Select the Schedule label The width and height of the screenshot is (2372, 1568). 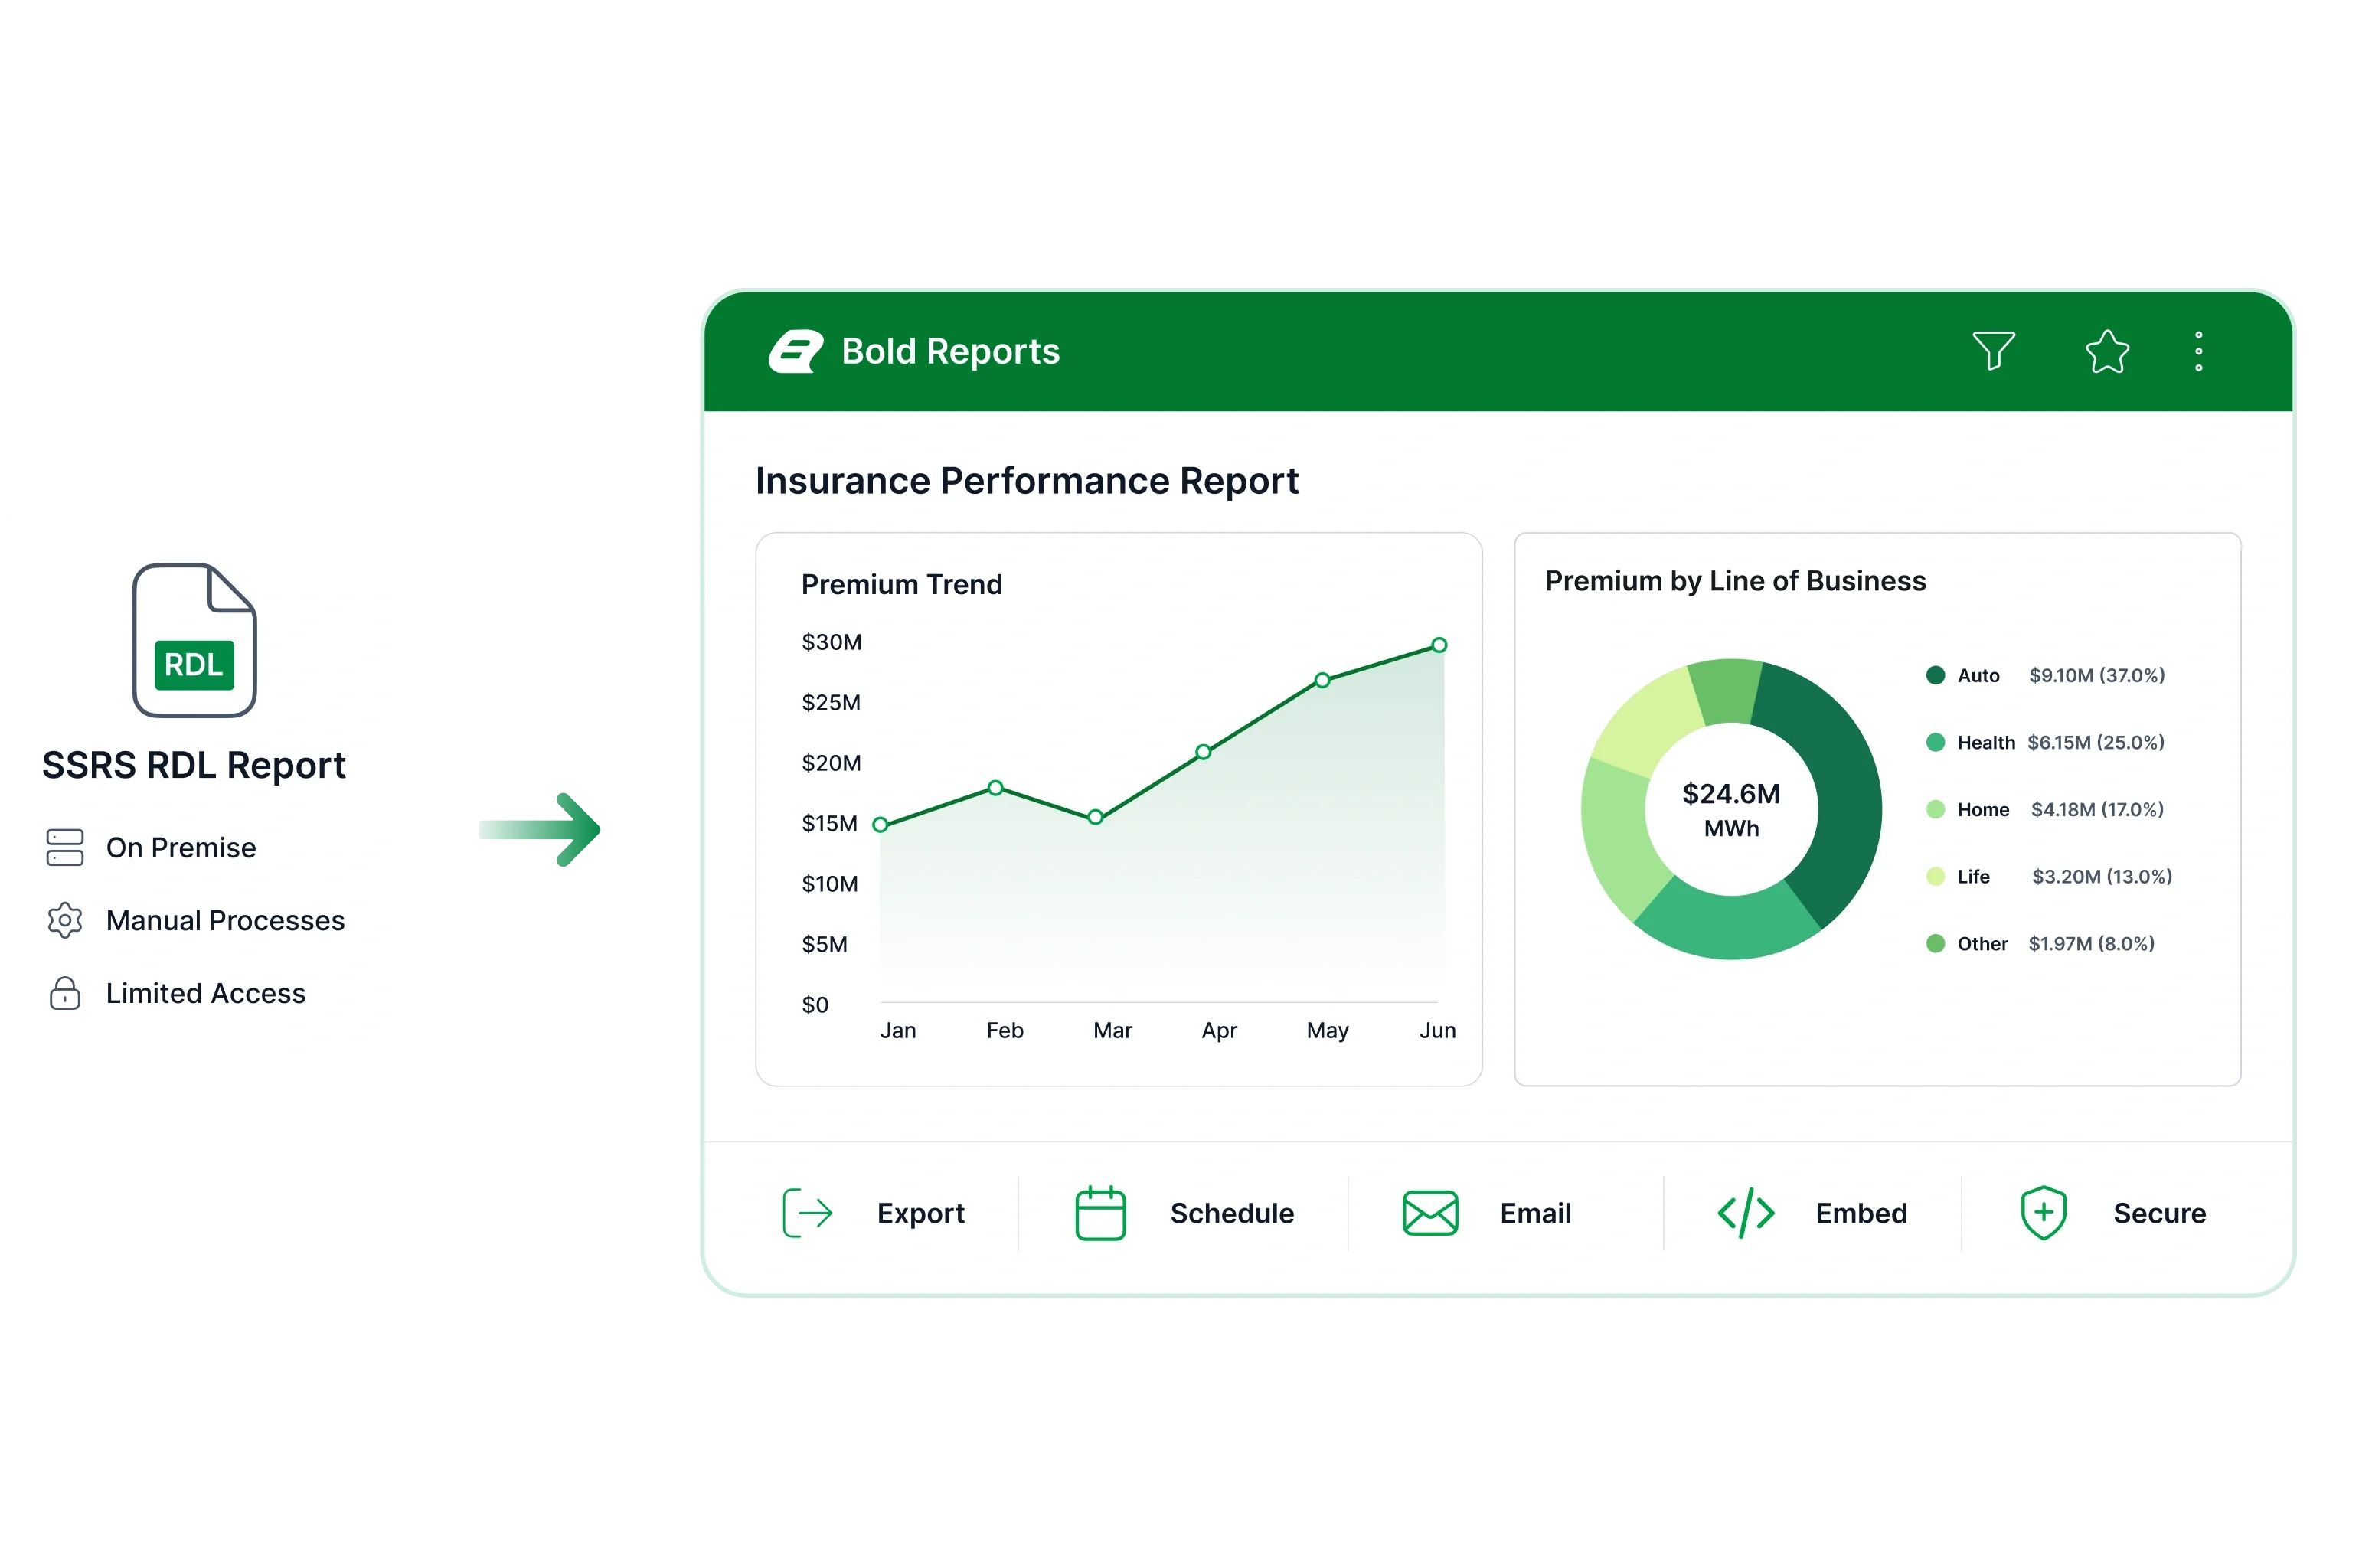(x=1232, y=1213)
